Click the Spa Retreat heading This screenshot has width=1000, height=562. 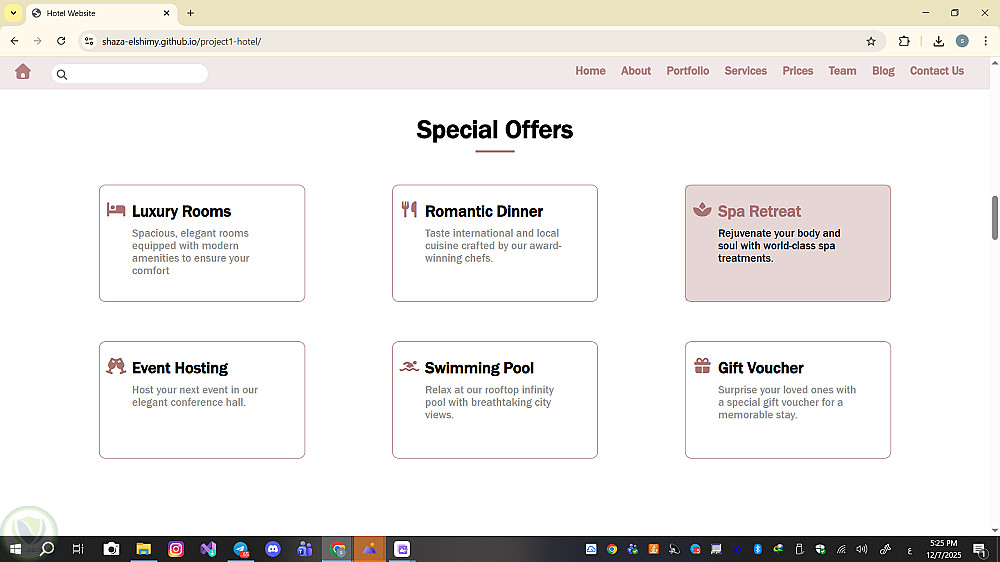(x=759, y=211)
